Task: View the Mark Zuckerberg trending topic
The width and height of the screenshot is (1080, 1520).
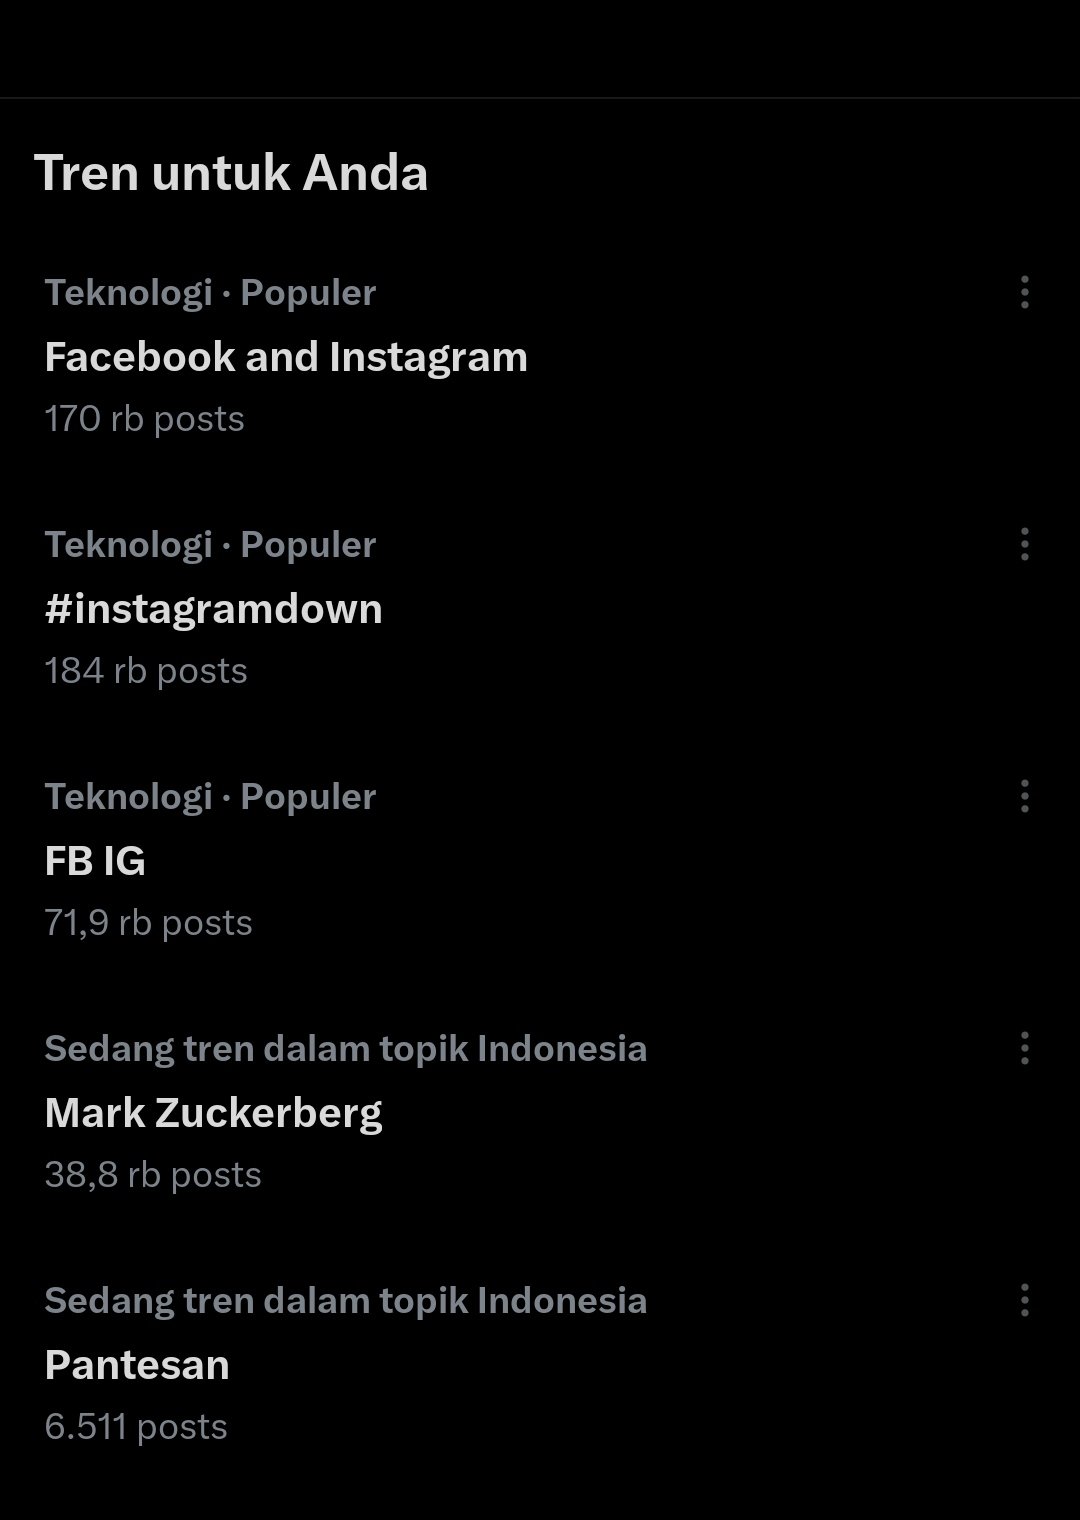Action: (x=213, y=1113)
